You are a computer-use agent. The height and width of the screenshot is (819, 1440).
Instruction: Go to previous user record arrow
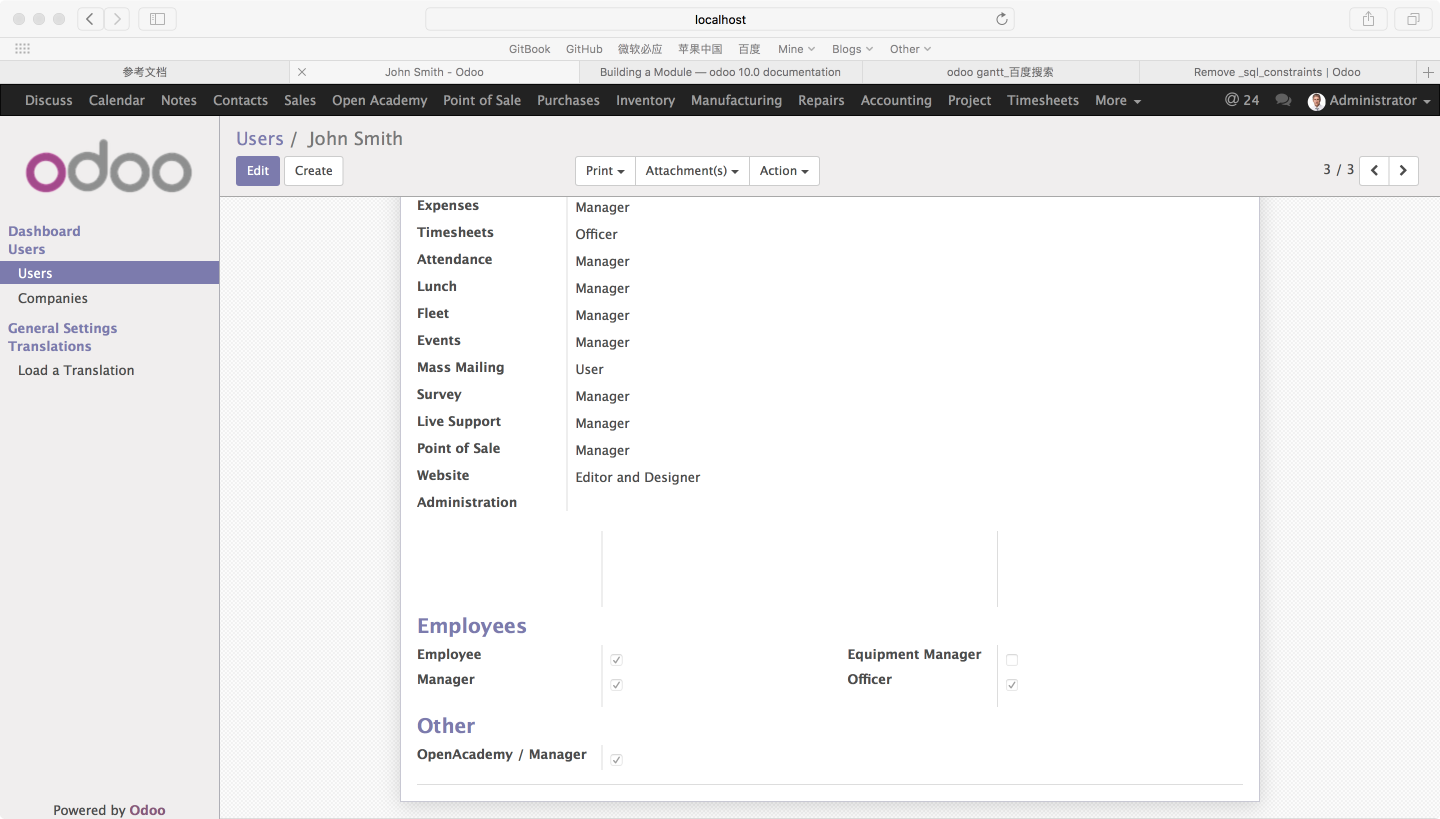tap(1374, 171)
